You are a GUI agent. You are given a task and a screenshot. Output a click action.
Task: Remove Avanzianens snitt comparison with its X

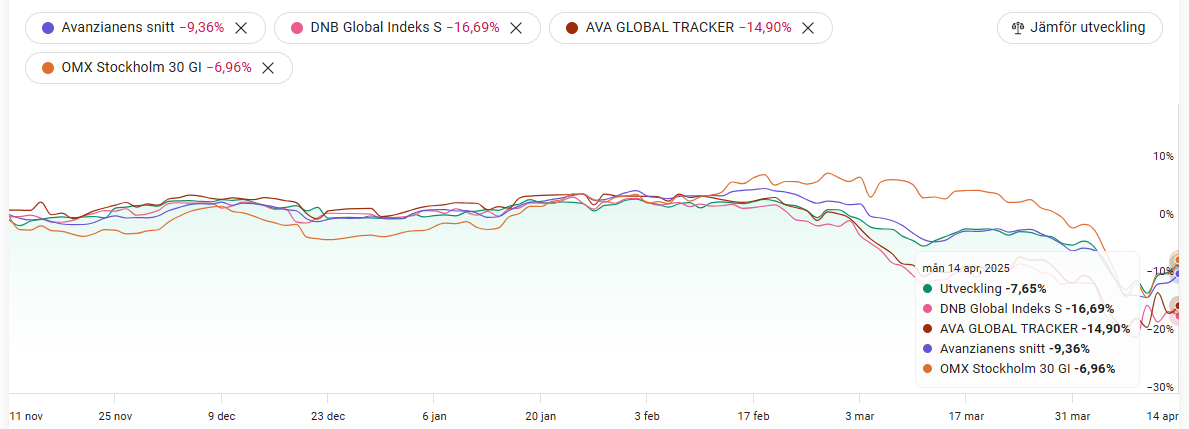click(241, 28)
